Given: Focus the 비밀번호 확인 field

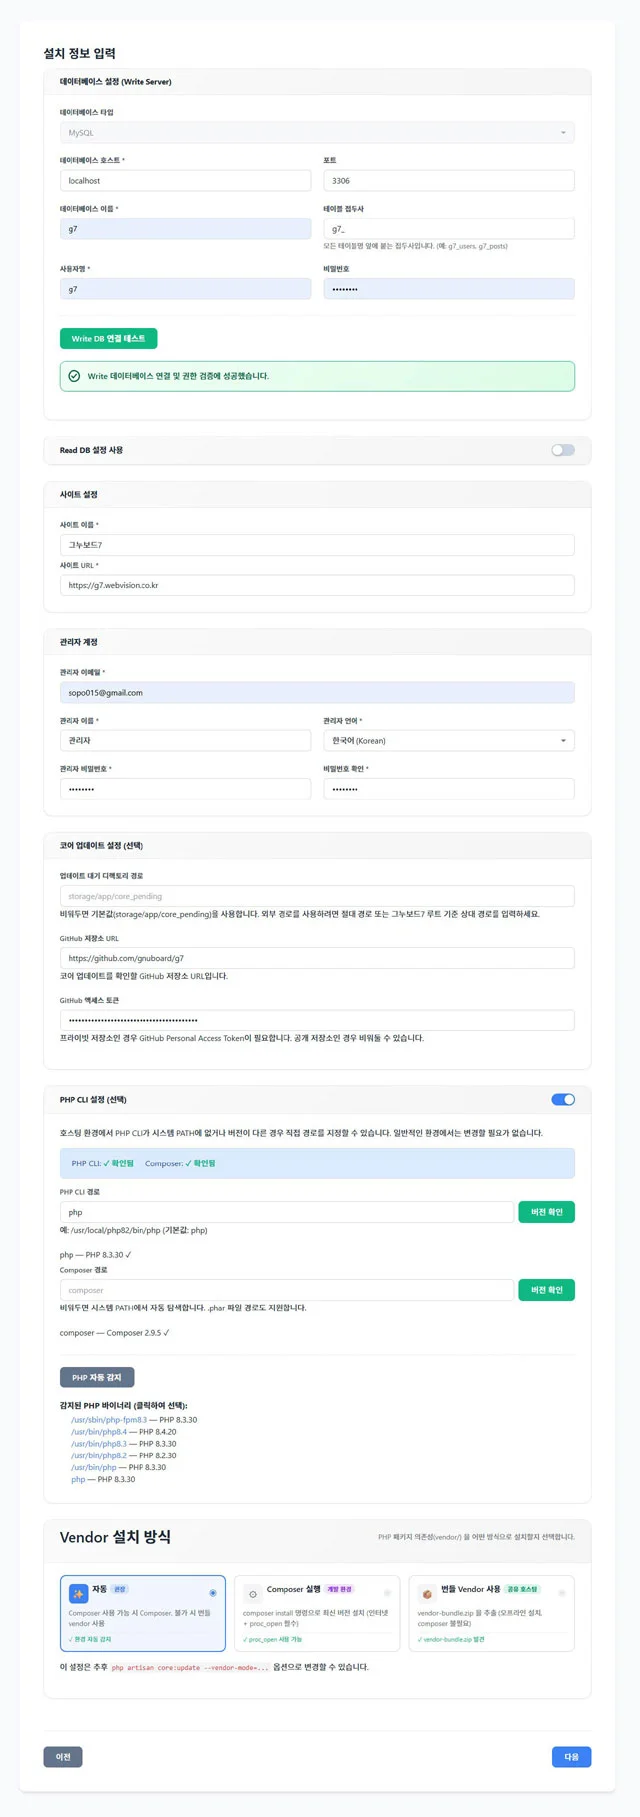Looking at the screenshot, I should pyautogui.click(x=449, y=789).
